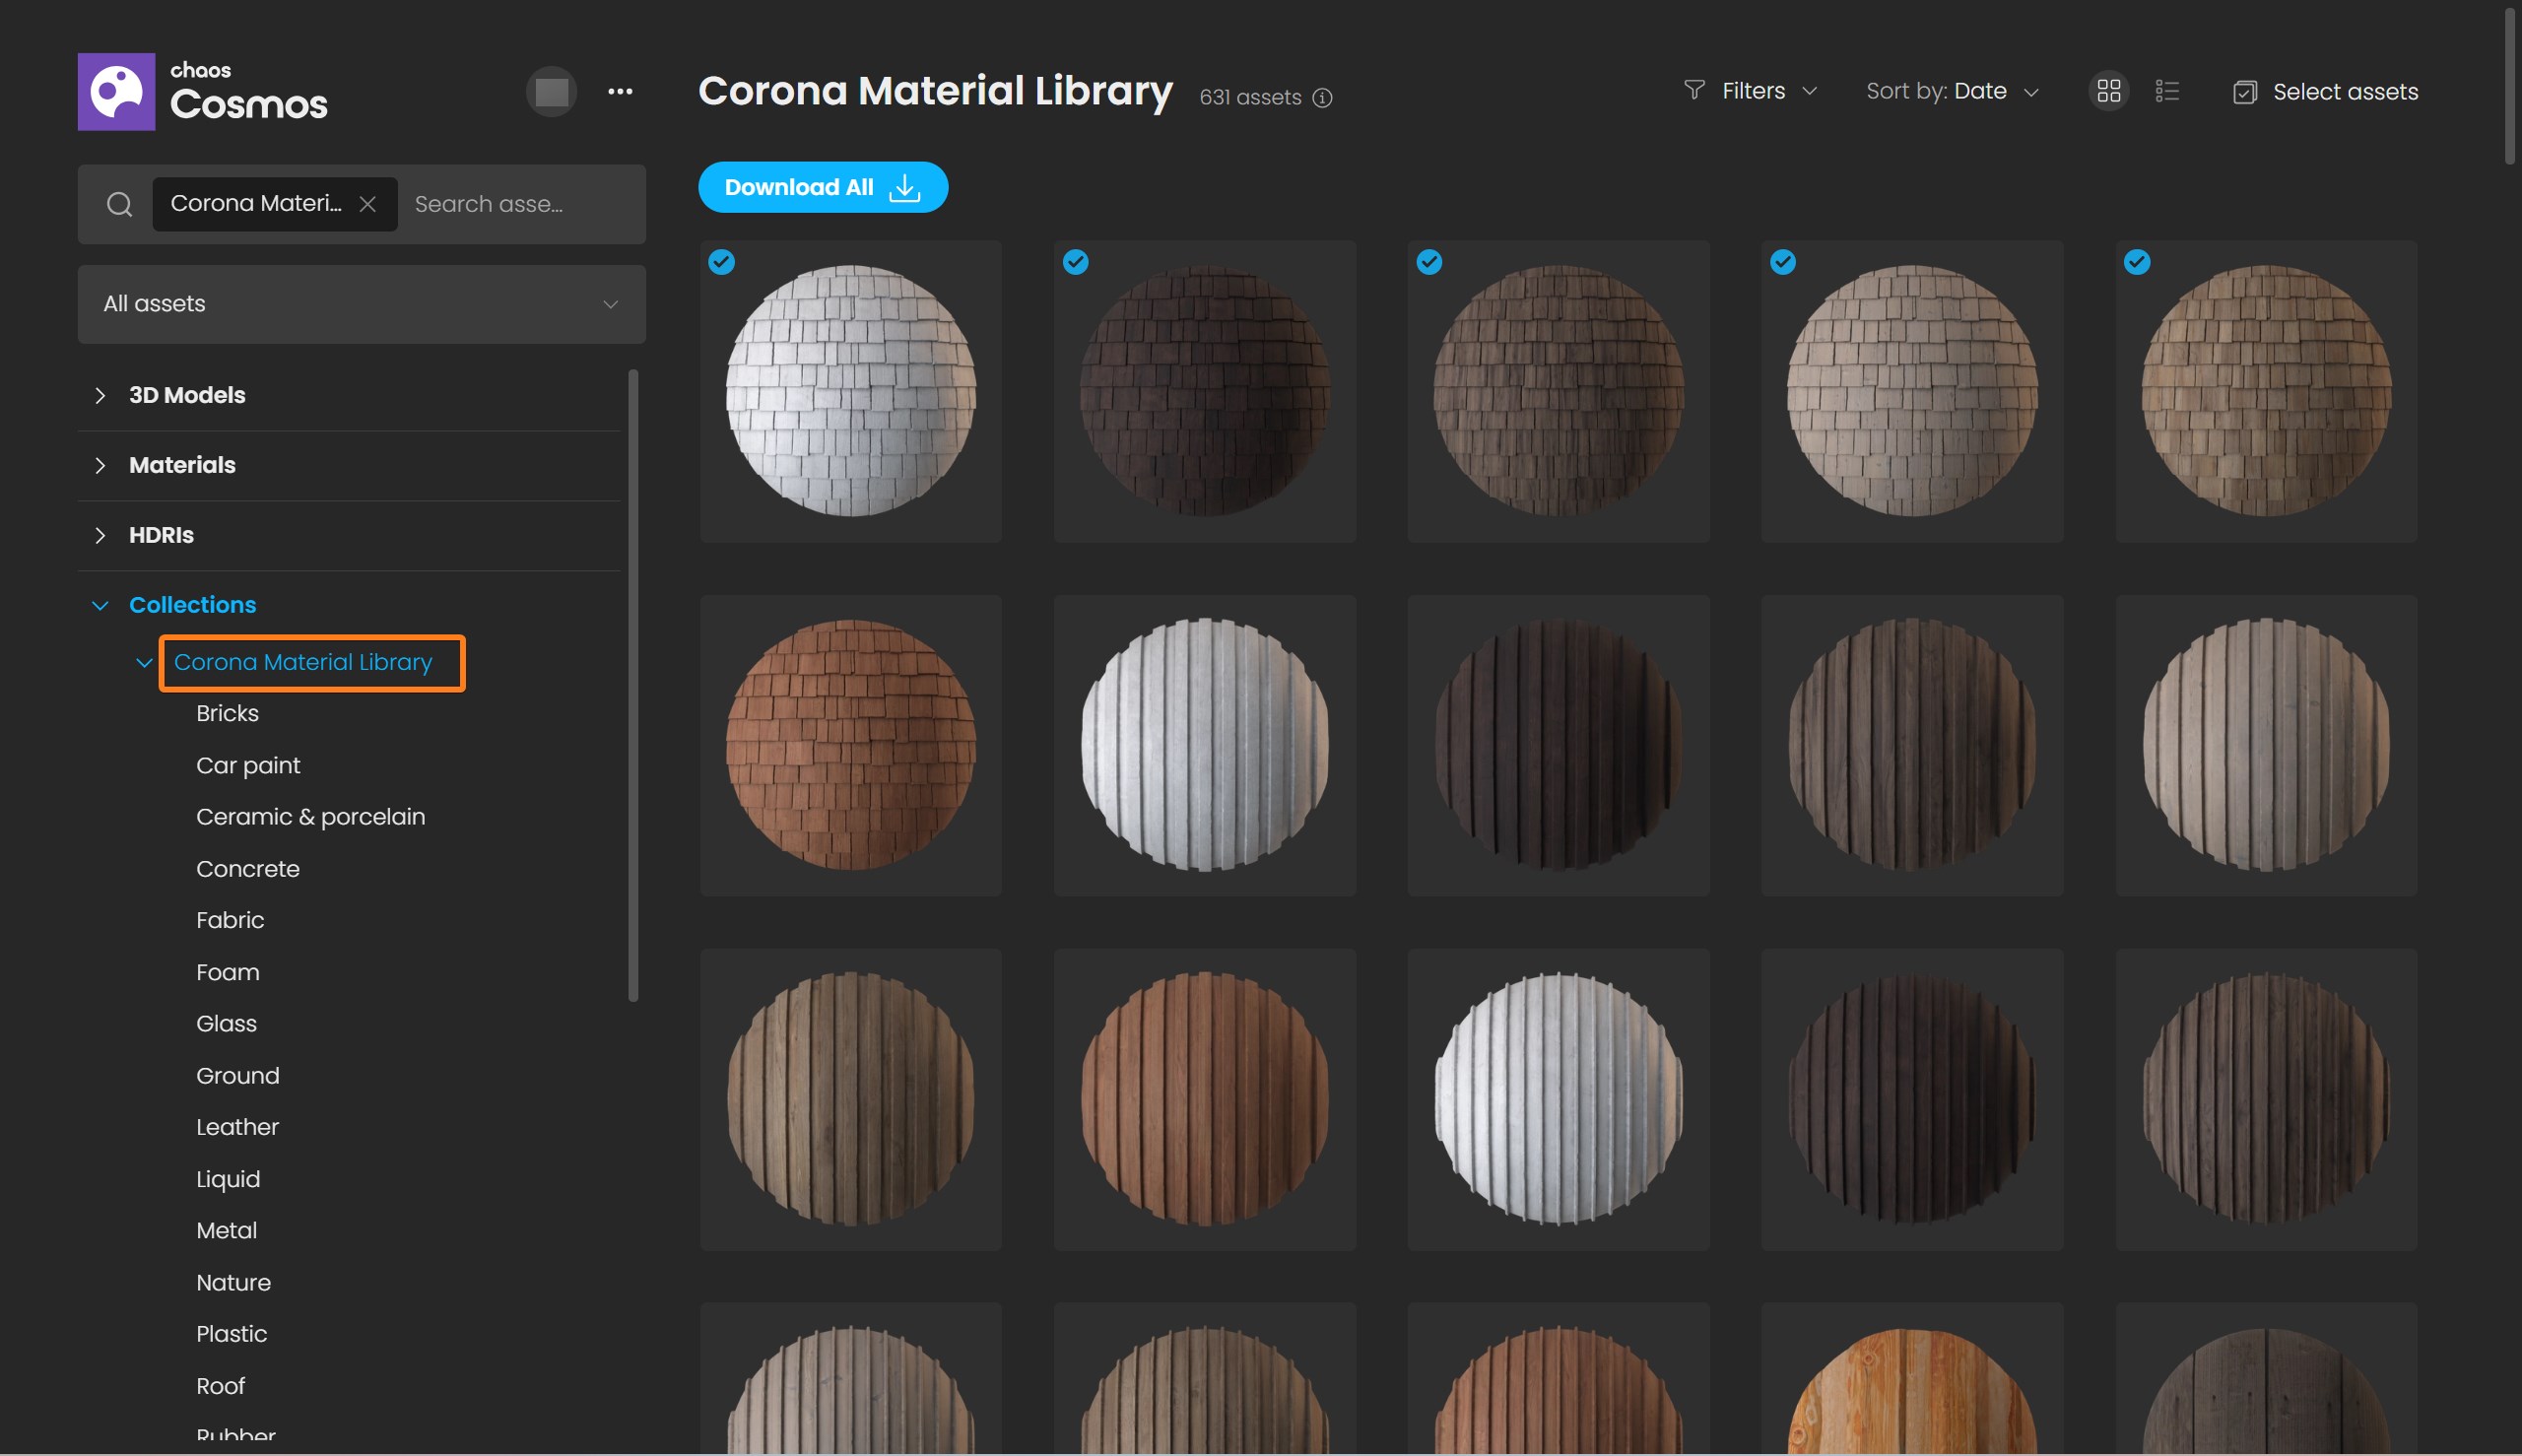Viewport: 2522px width, 1456px height.
Task: Click the ellipsis menu icon
Action: point(621,90)
